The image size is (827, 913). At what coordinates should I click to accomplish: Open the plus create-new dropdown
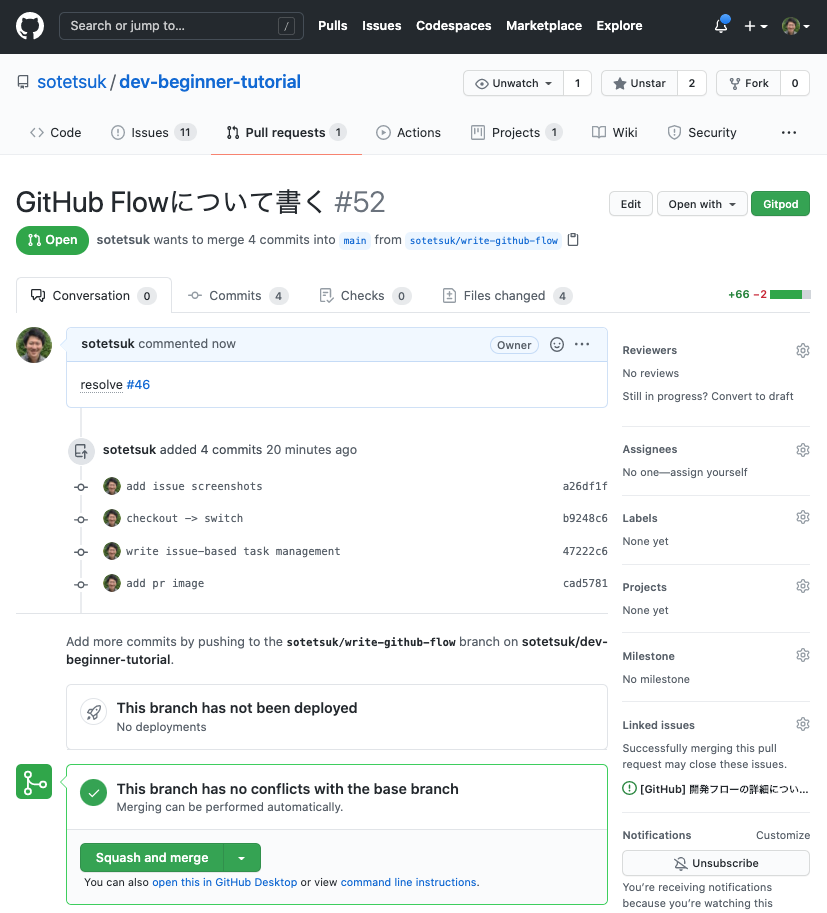756,26
